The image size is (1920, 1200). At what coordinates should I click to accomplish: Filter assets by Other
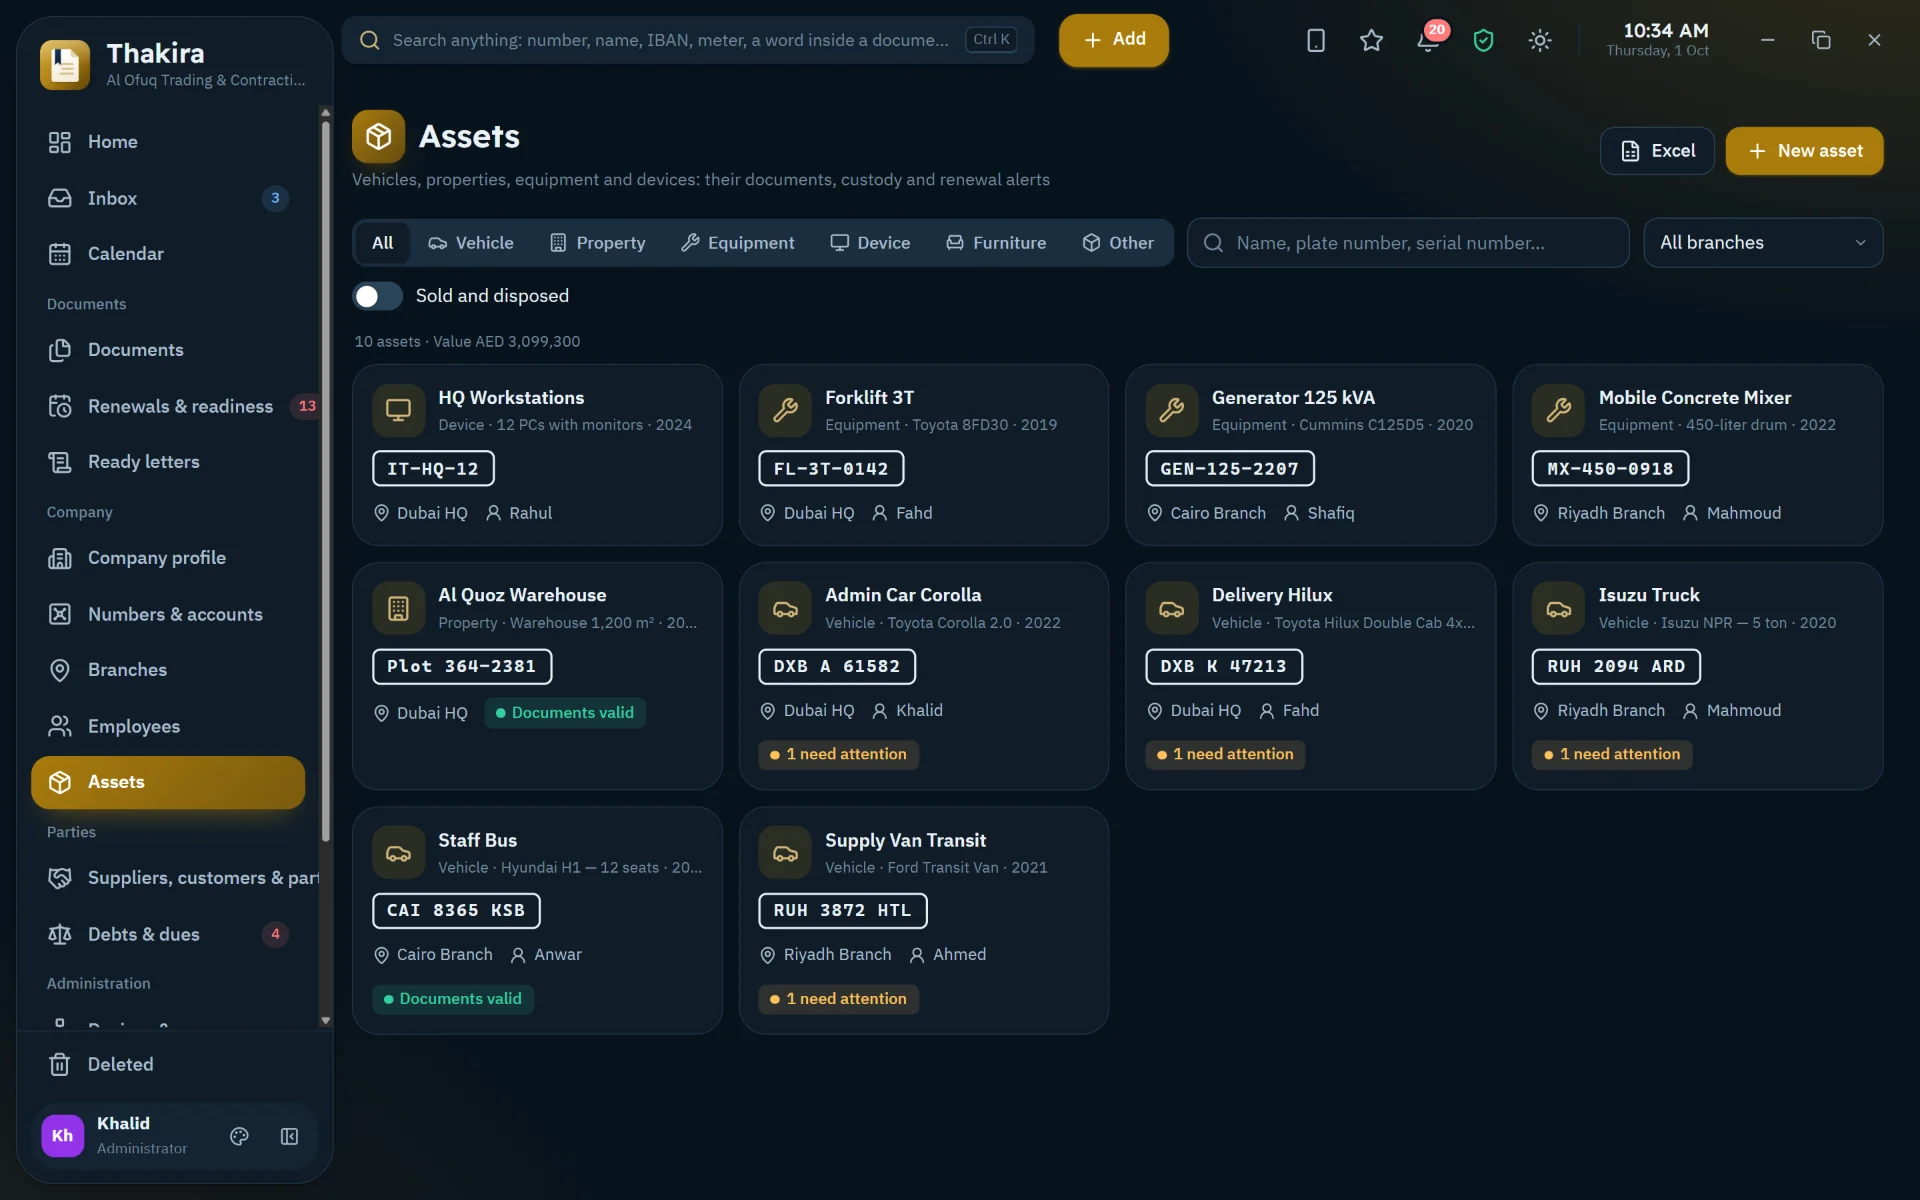coord(1118,243)
